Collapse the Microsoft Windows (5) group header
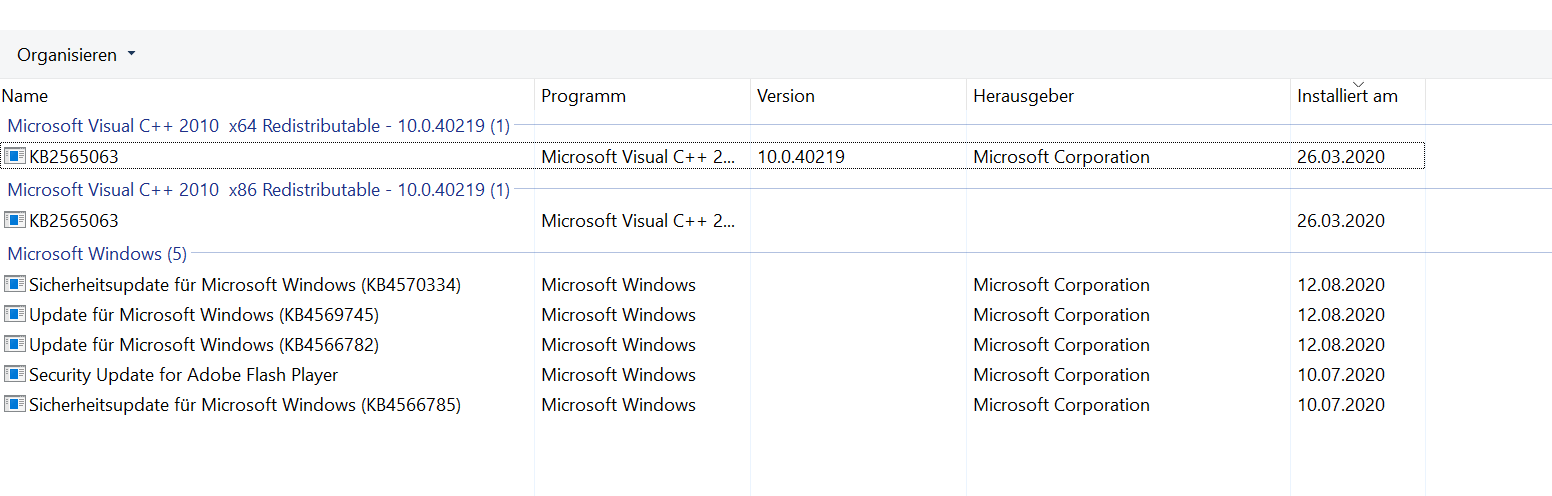 [x=96, y=254]
